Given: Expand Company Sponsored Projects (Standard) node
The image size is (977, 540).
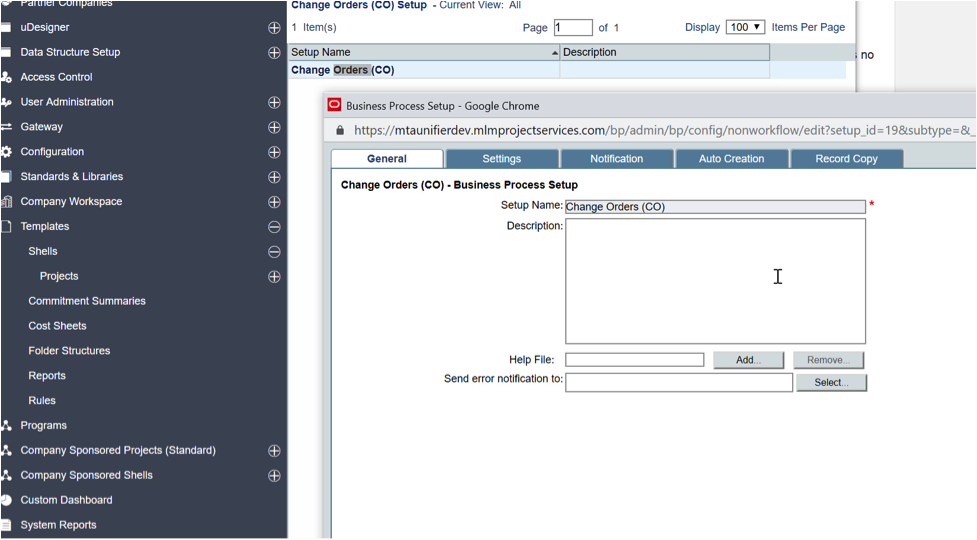Looking at the screenshot, I should (x=274, y=451).
